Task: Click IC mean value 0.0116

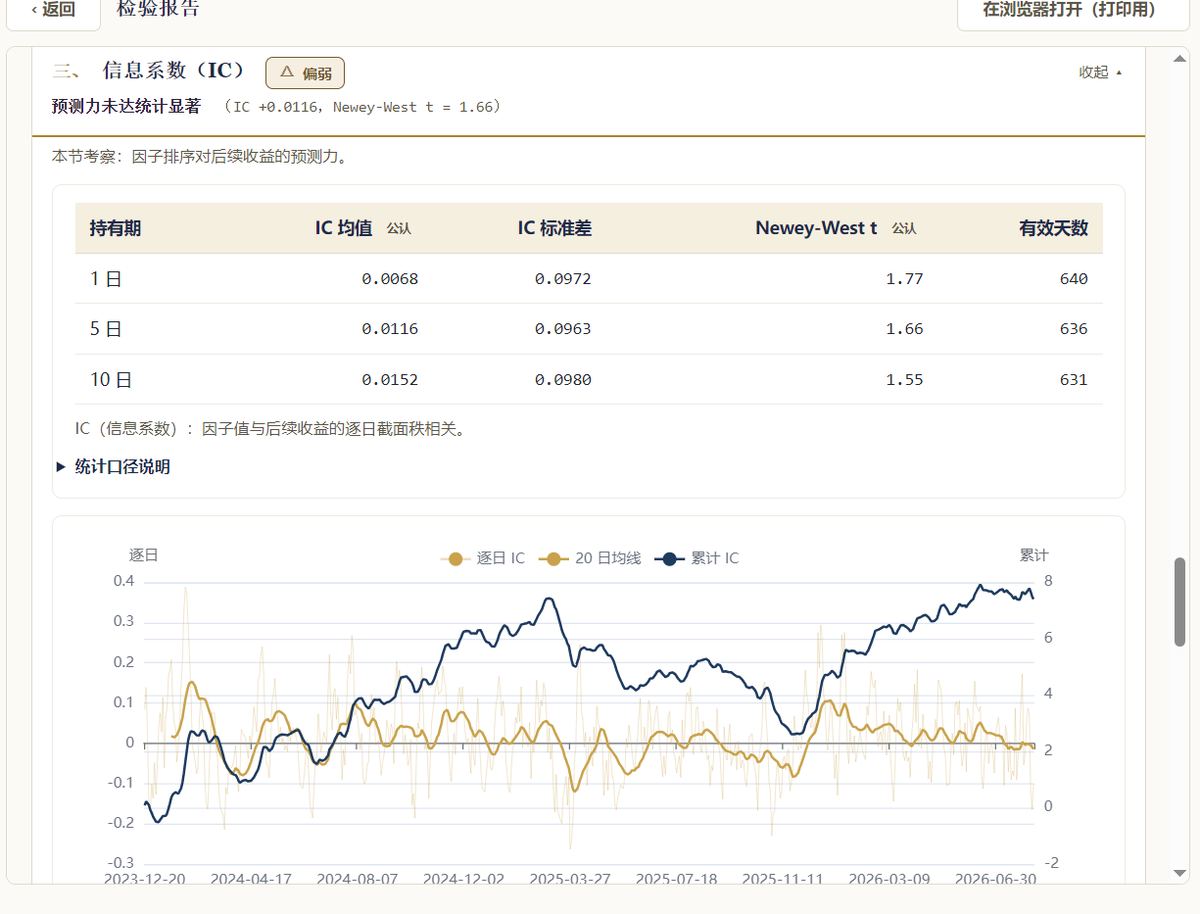Action: pyautogui.click(x=390, y=329)
